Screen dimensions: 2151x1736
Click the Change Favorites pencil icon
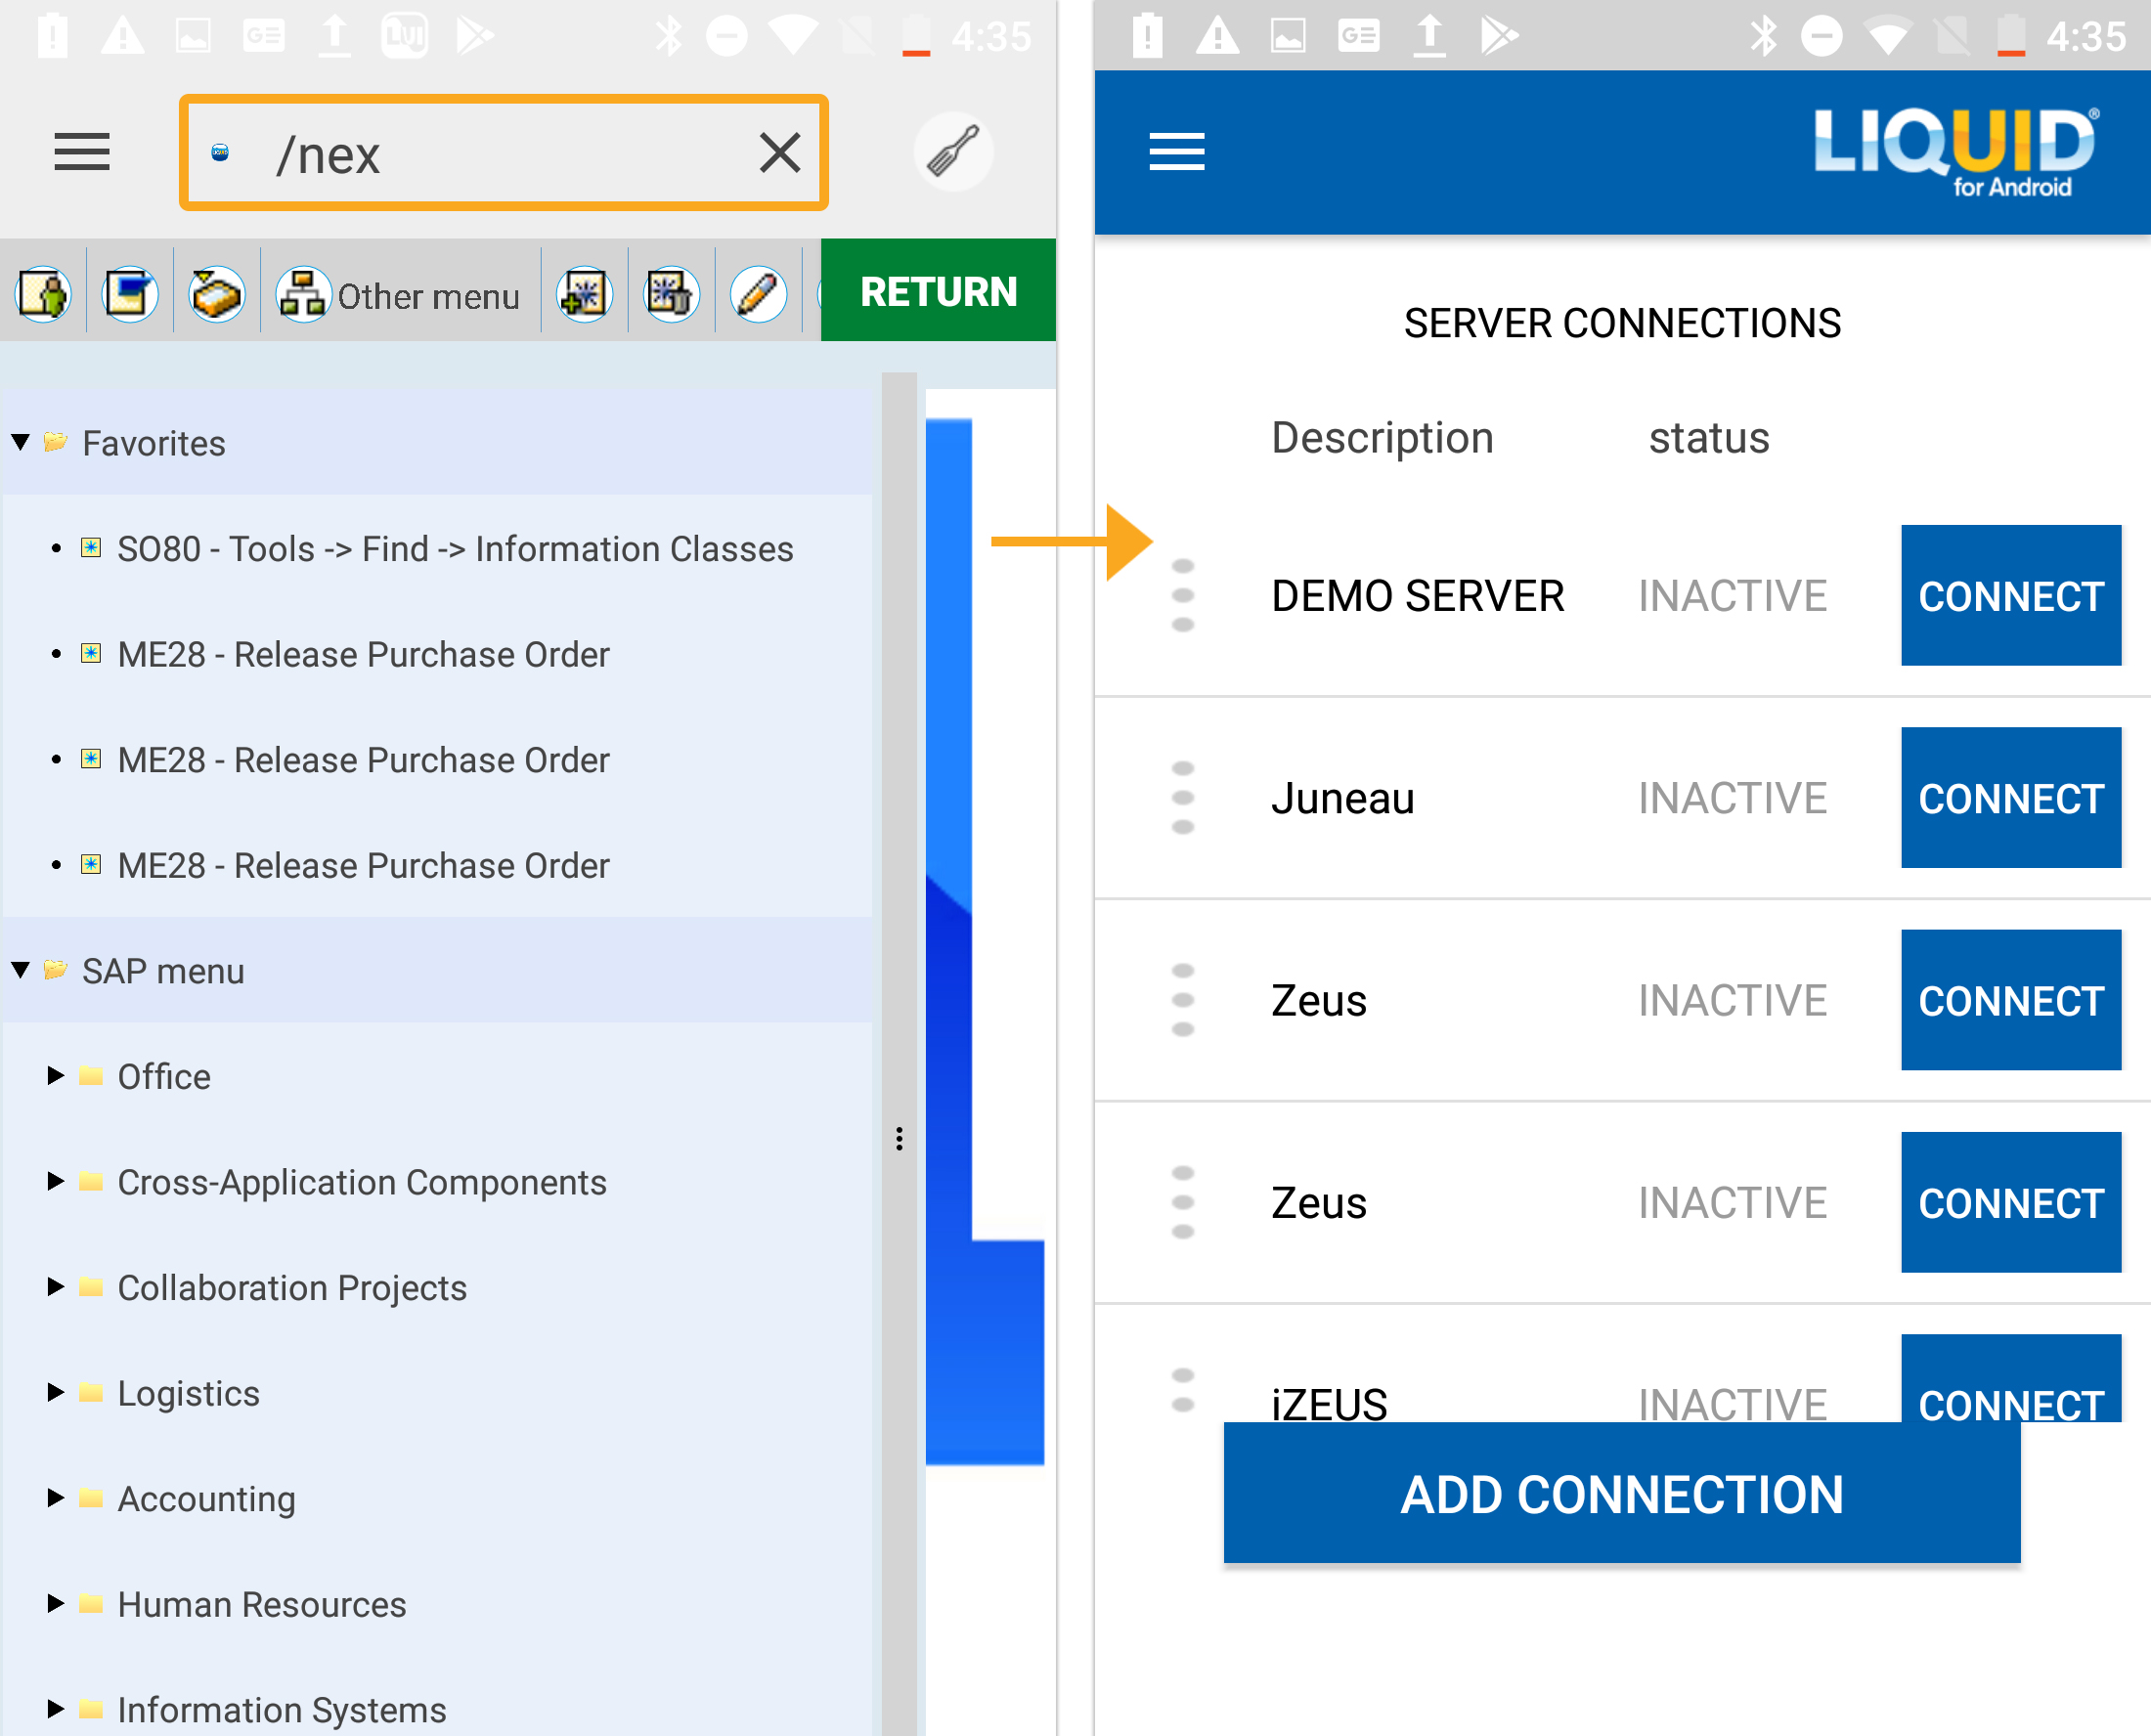click(x=758, y=295)
